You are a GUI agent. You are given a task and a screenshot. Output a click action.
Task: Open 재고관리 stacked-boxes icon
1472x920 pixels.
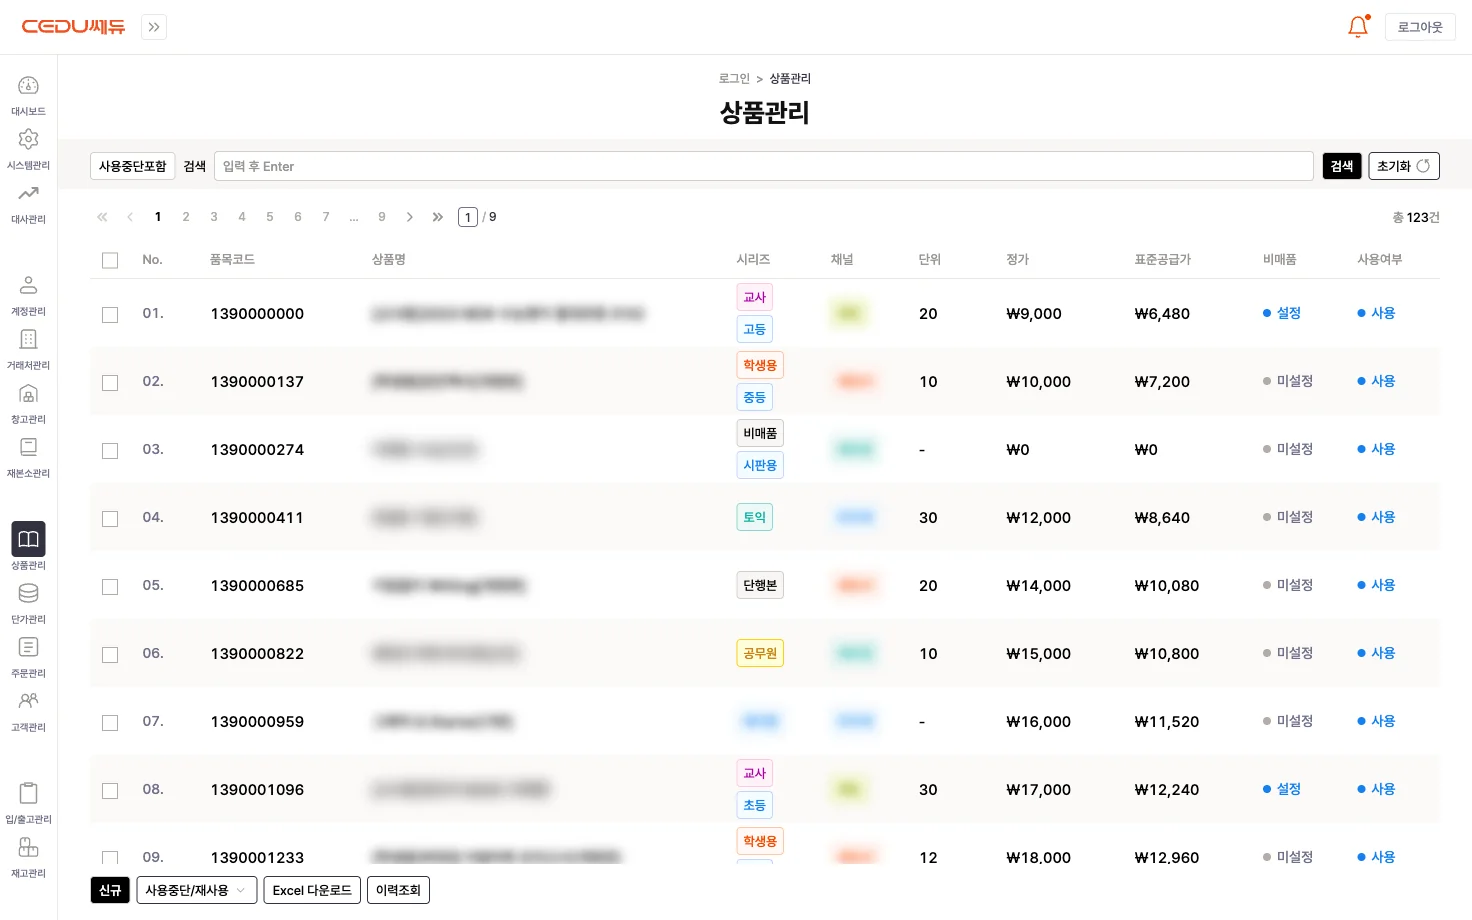tap(28, 847)
